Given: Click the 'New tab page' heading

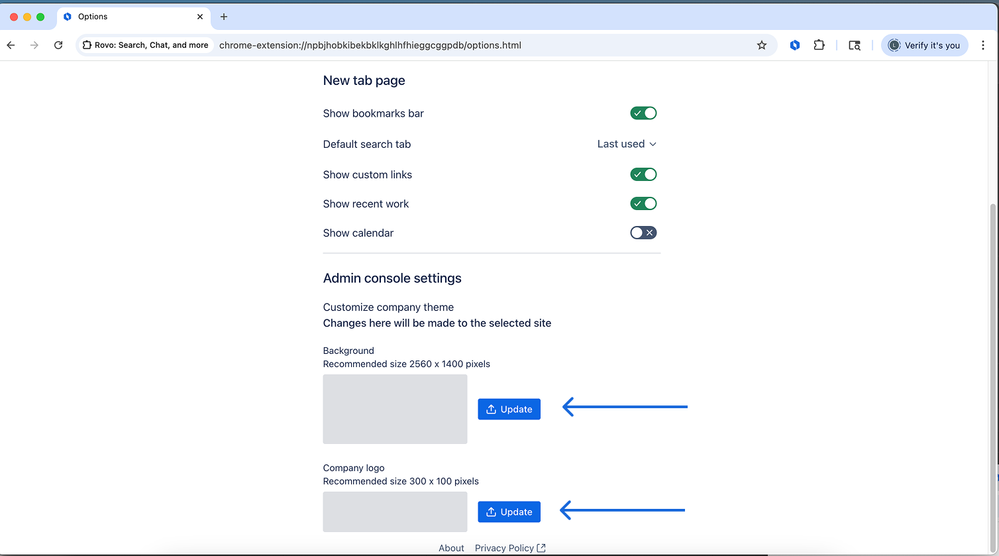Looking at the screenshot, I should 364,80.
